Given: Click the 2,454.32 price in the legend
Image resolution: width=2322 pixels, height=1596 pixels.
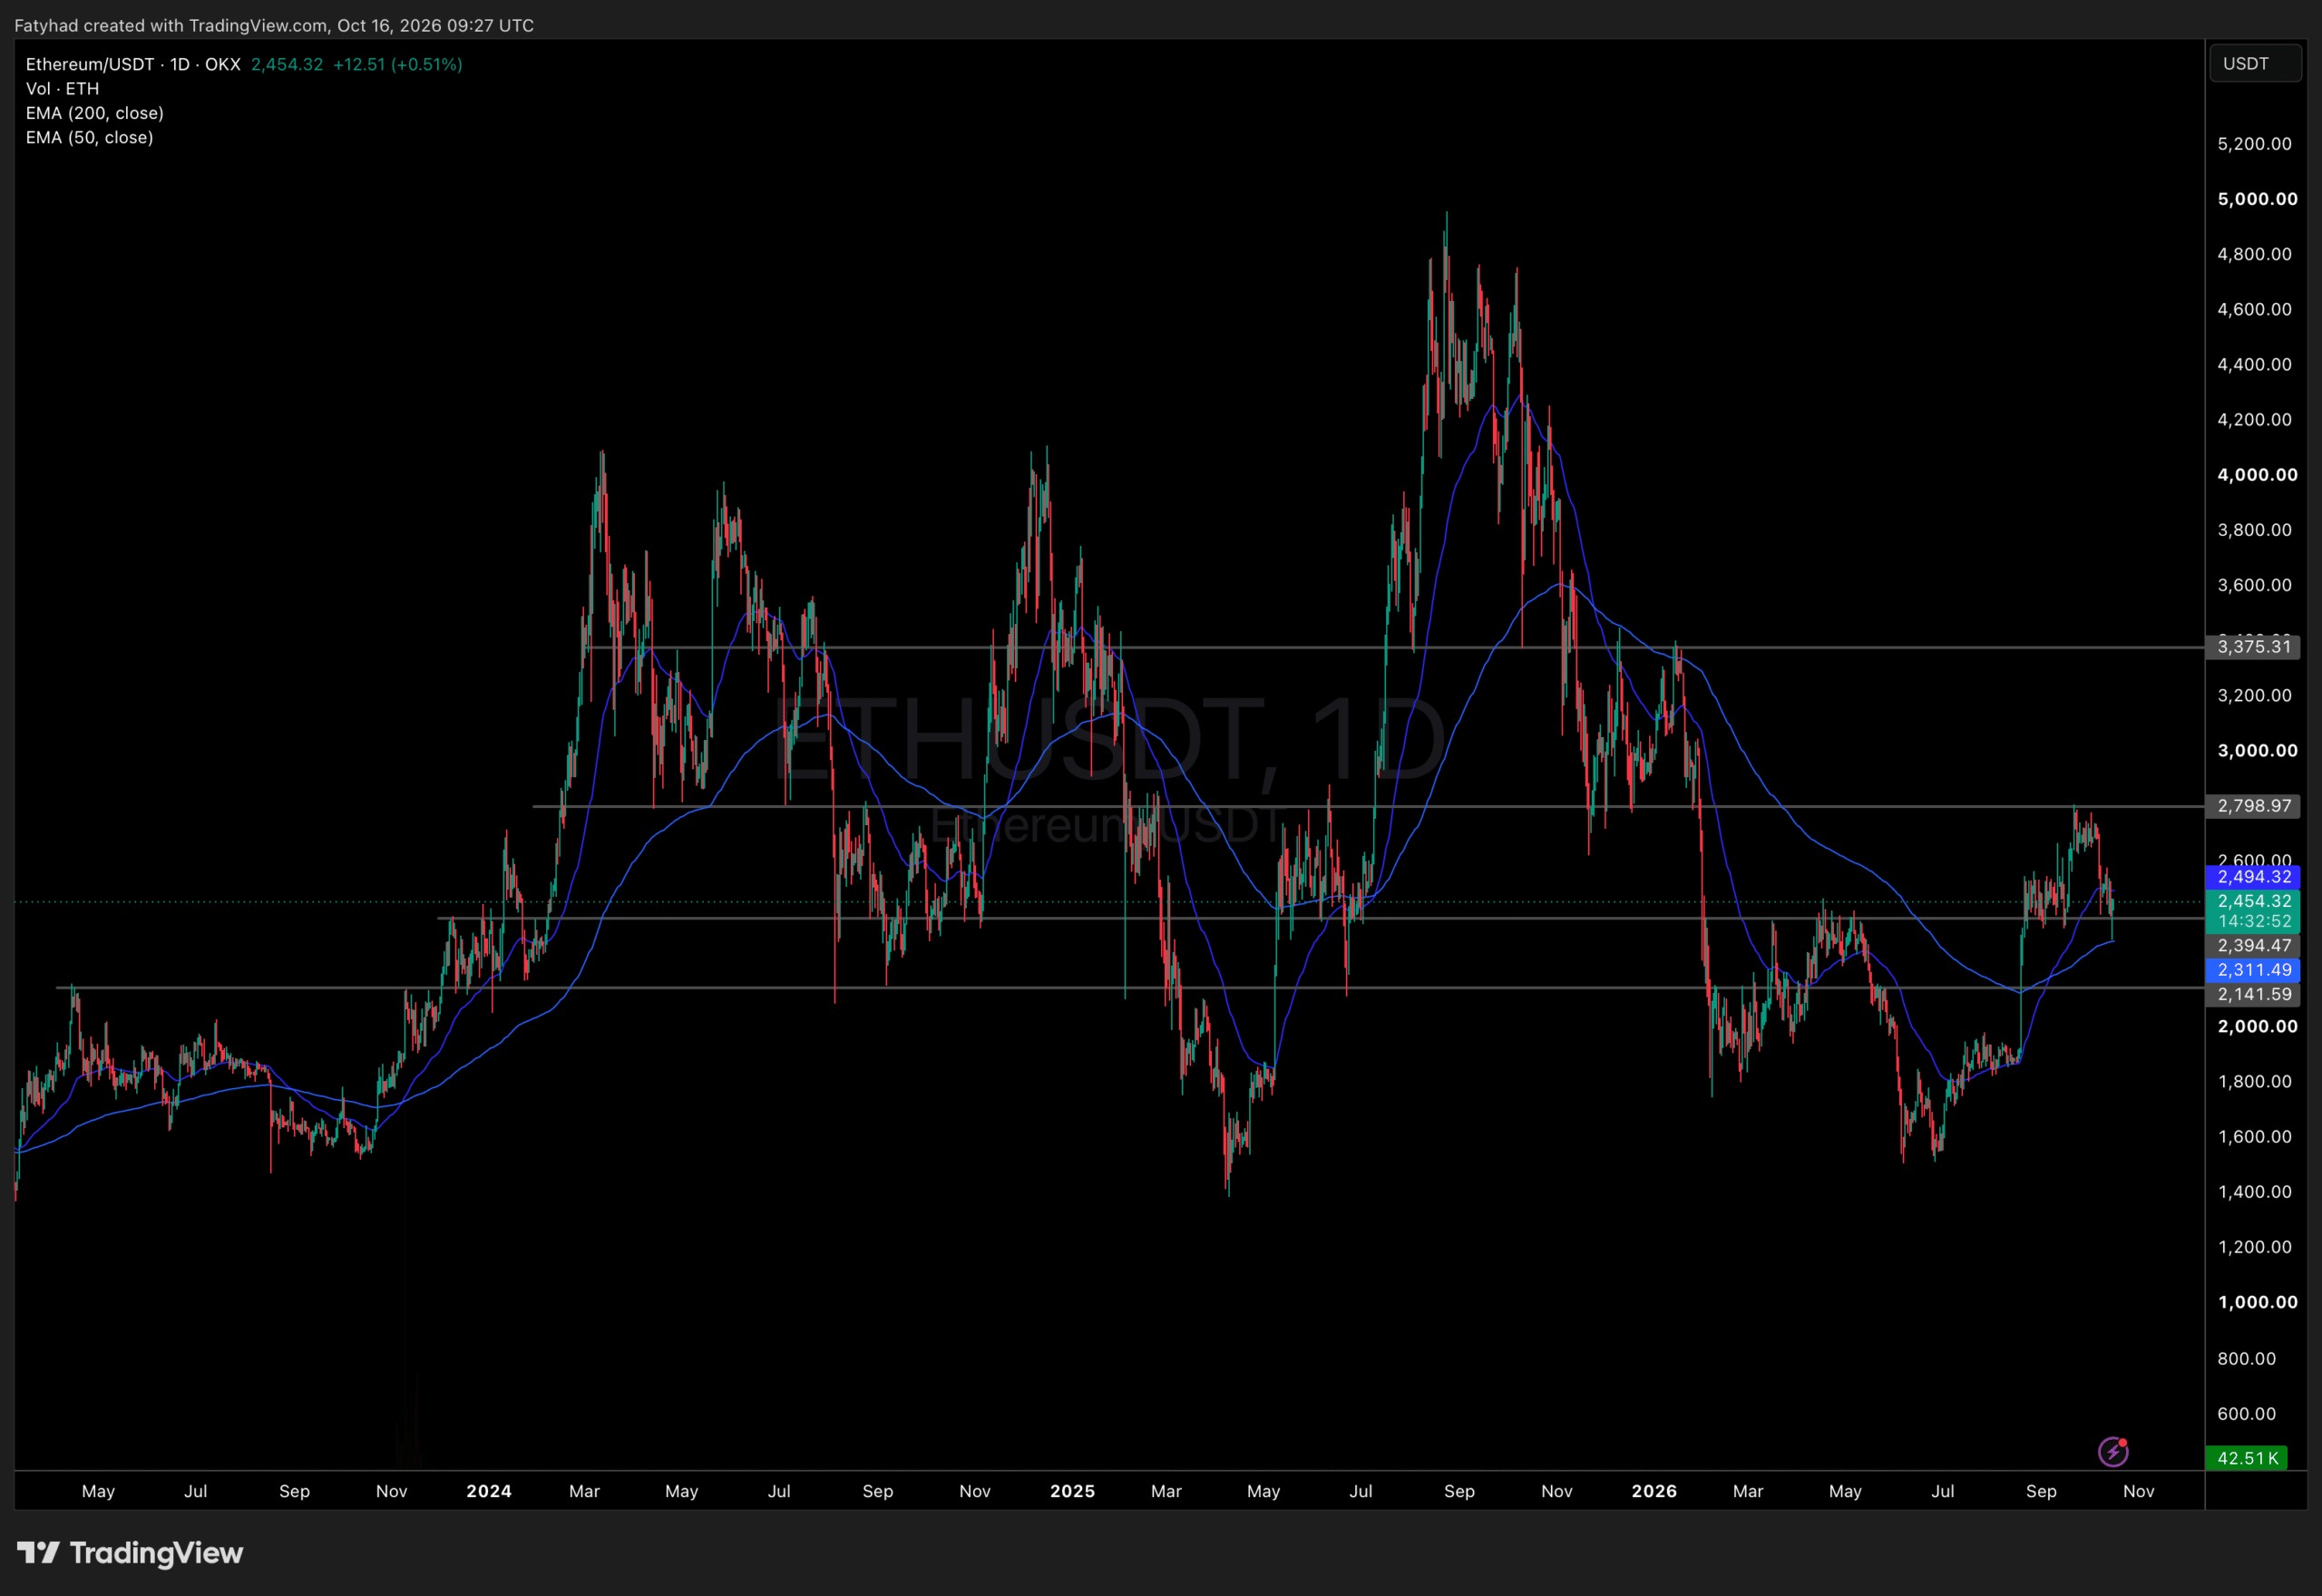Looking at the screenshot, I should 287,64.
